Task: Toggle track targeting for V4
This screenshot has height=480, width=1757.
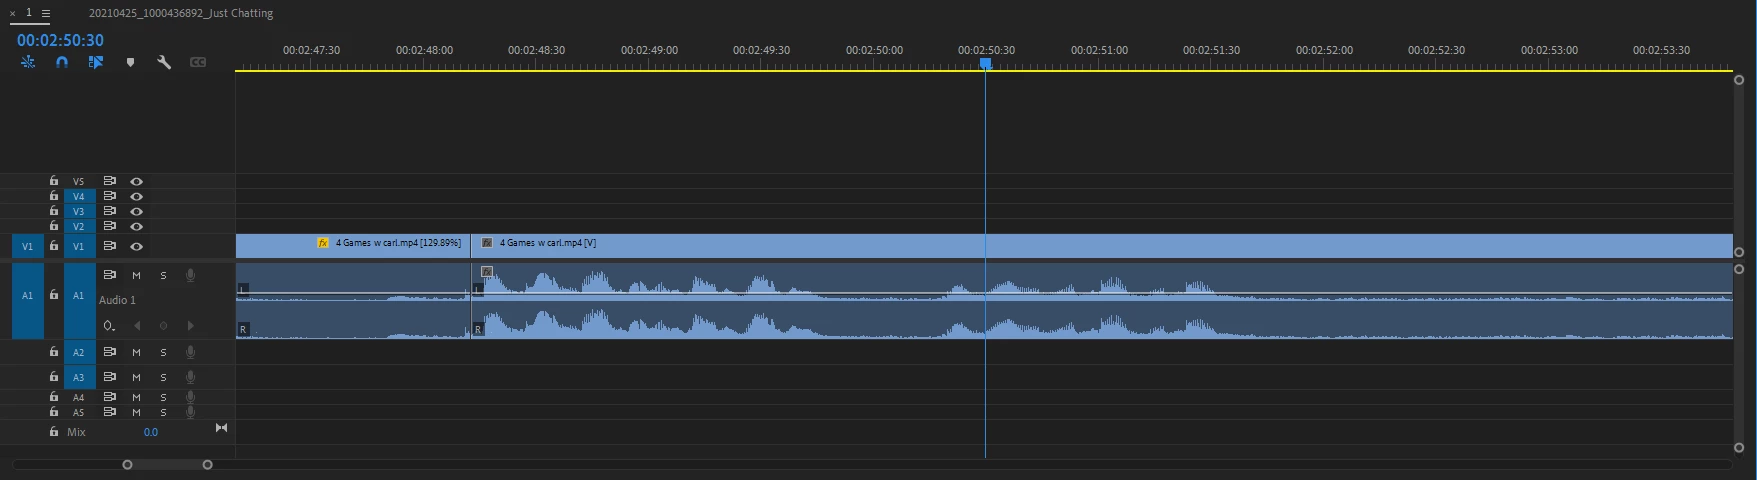Action: (x=79, y=196)
